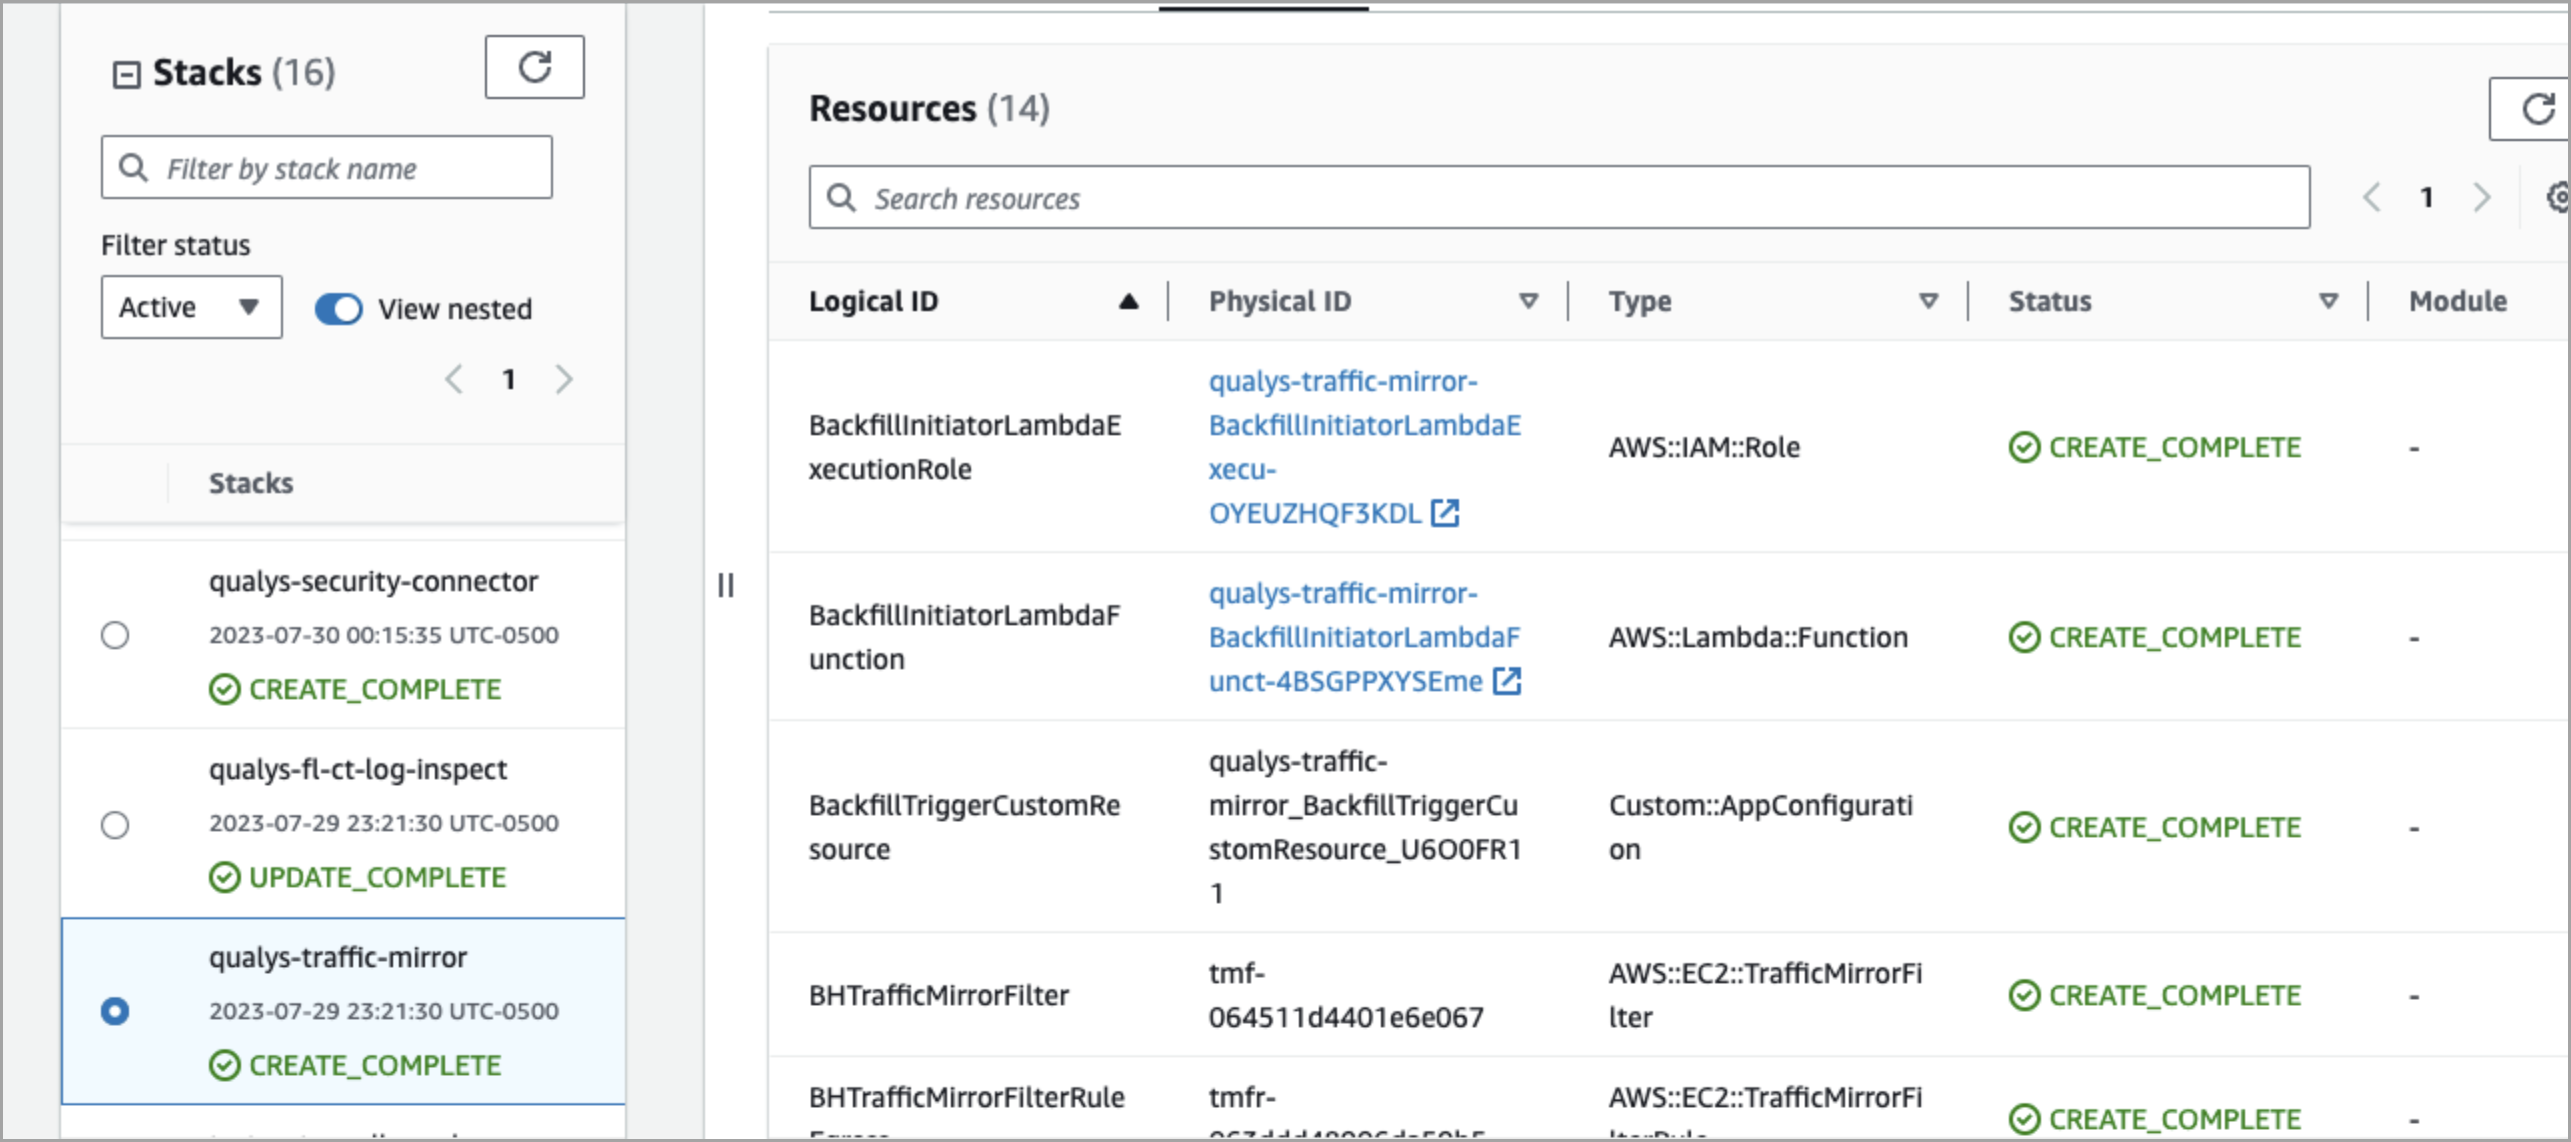Click the Module column header
Image resolution: width=2571 pixels, height=1142 pixels.
click(2457, 301)
